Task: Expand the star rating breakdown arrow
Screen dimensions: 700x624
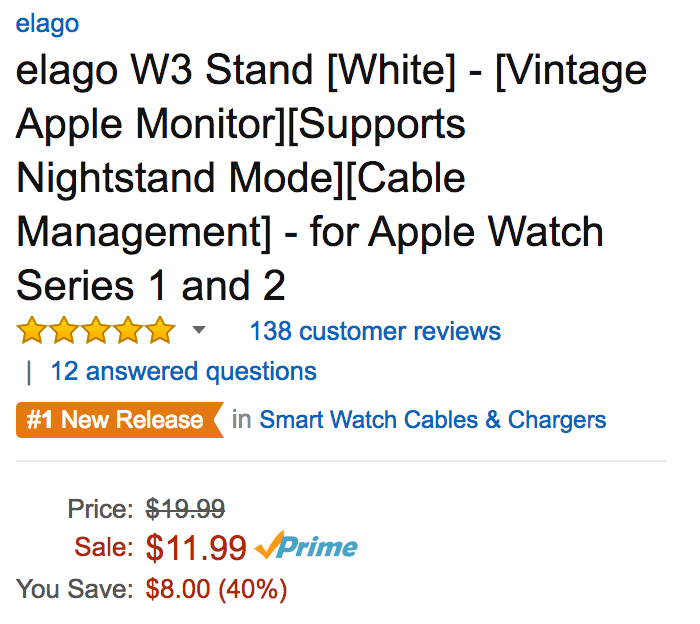Action: 199,331
